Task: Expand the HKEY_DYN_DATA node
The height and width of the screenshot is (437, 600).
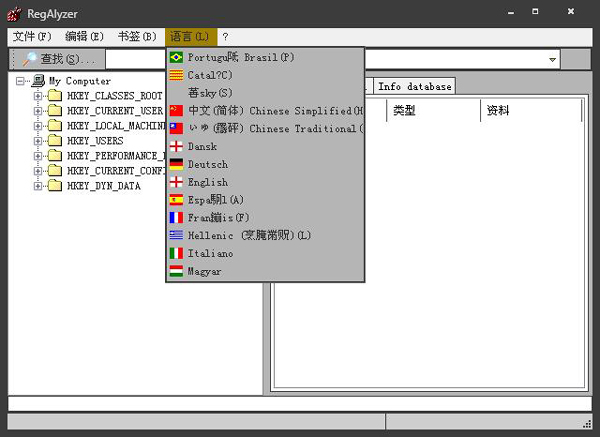Action: pyautogui.click(x=38, y=186)
